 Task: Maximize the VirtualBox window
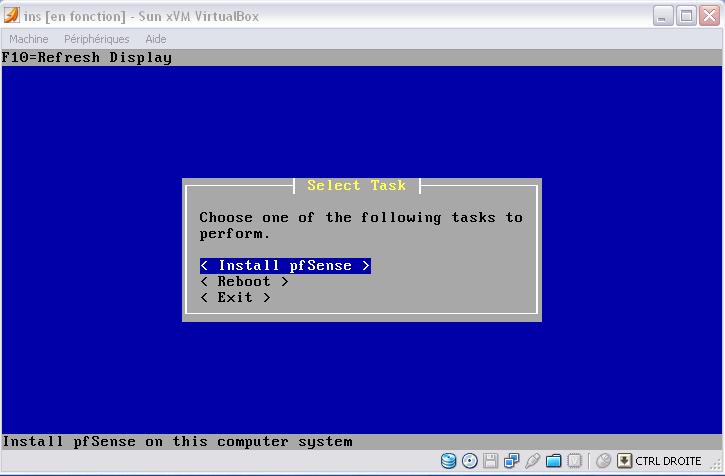click(686, 15)
